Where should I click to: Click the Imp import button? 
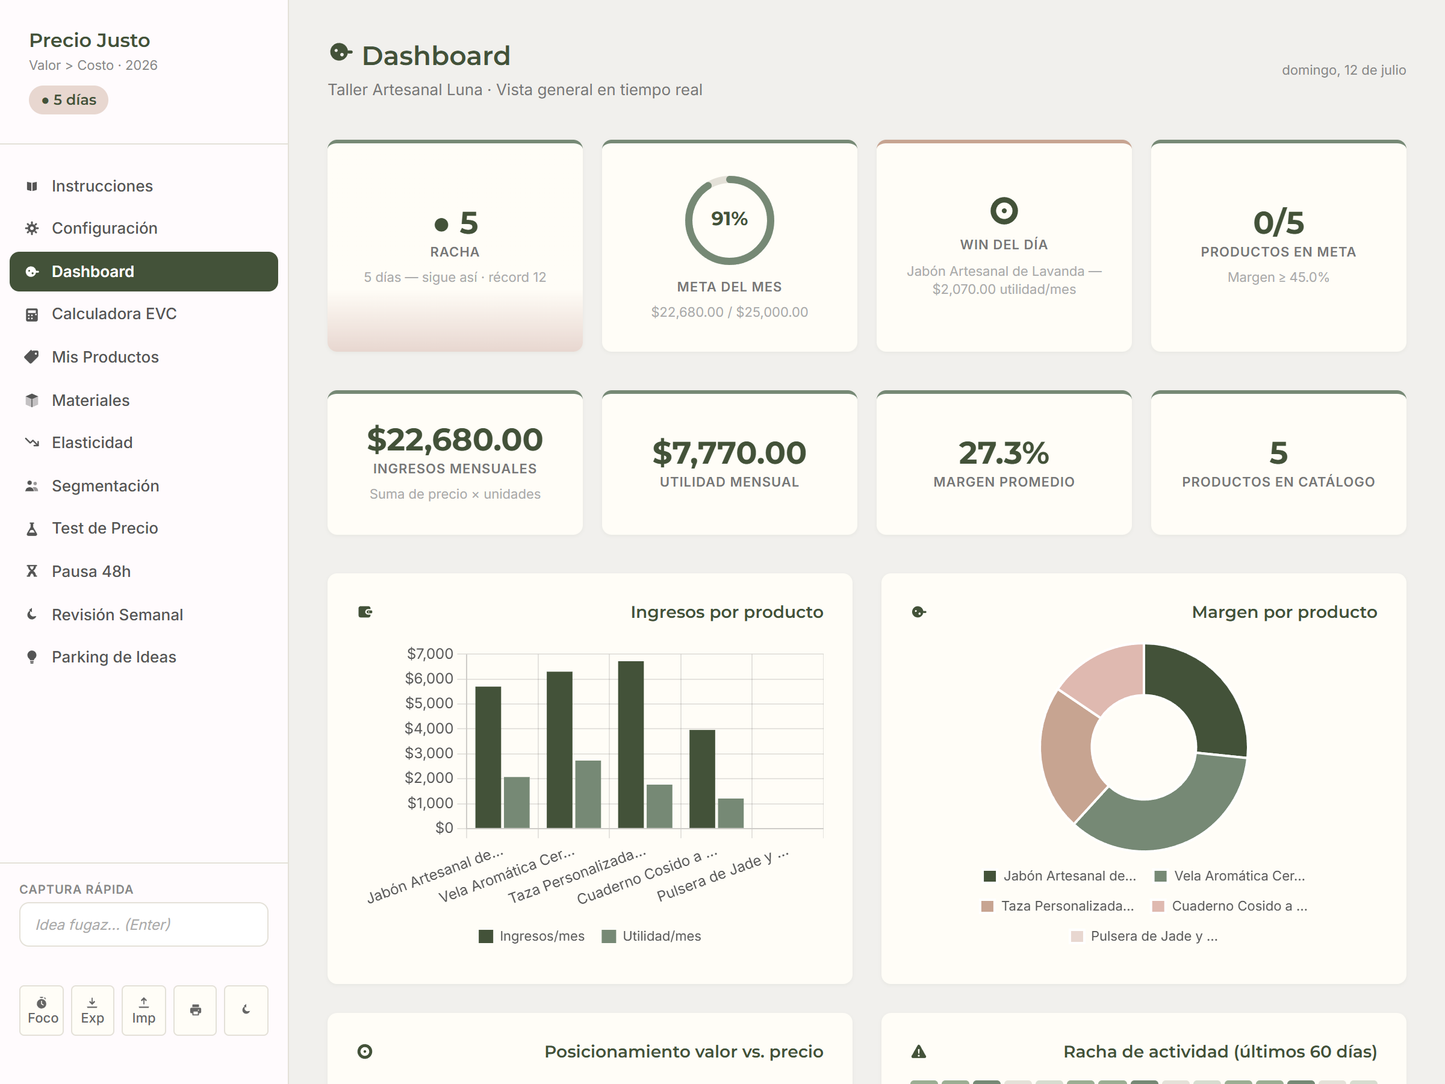144,1010
